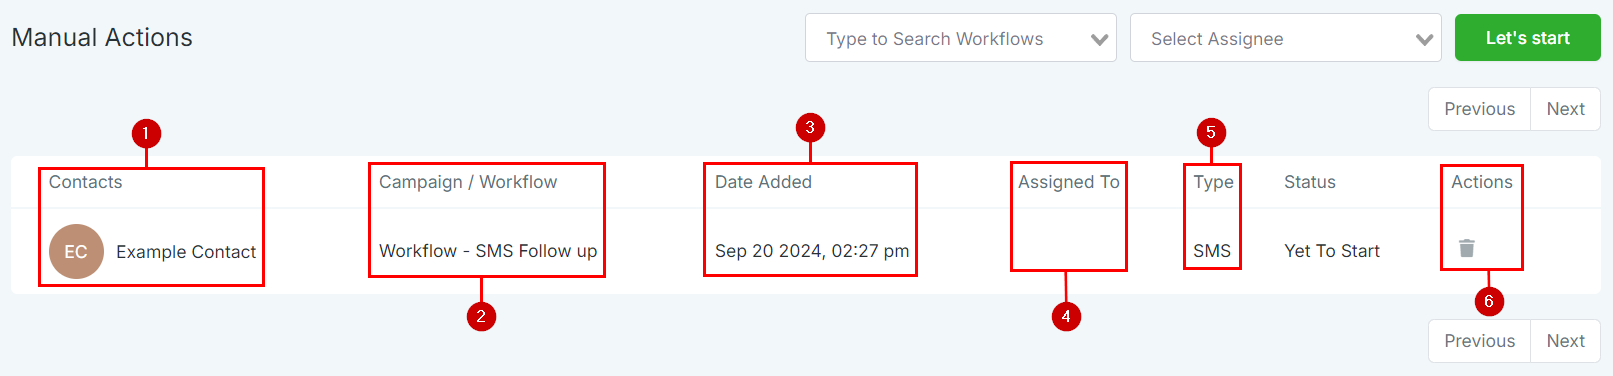Click the Yet To Start status cell
1613x376 pixels.
(1332, 251)
